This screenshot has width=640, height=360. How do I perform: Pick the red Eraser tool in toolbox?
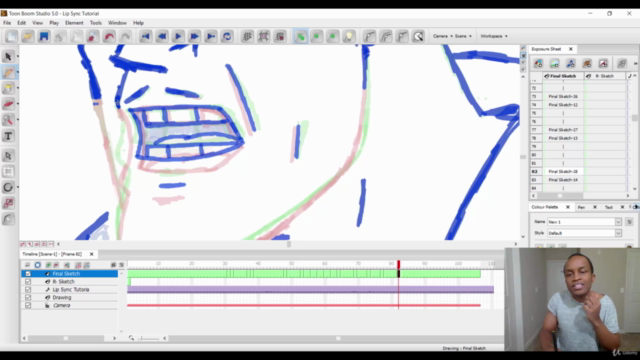pos(8,104)
